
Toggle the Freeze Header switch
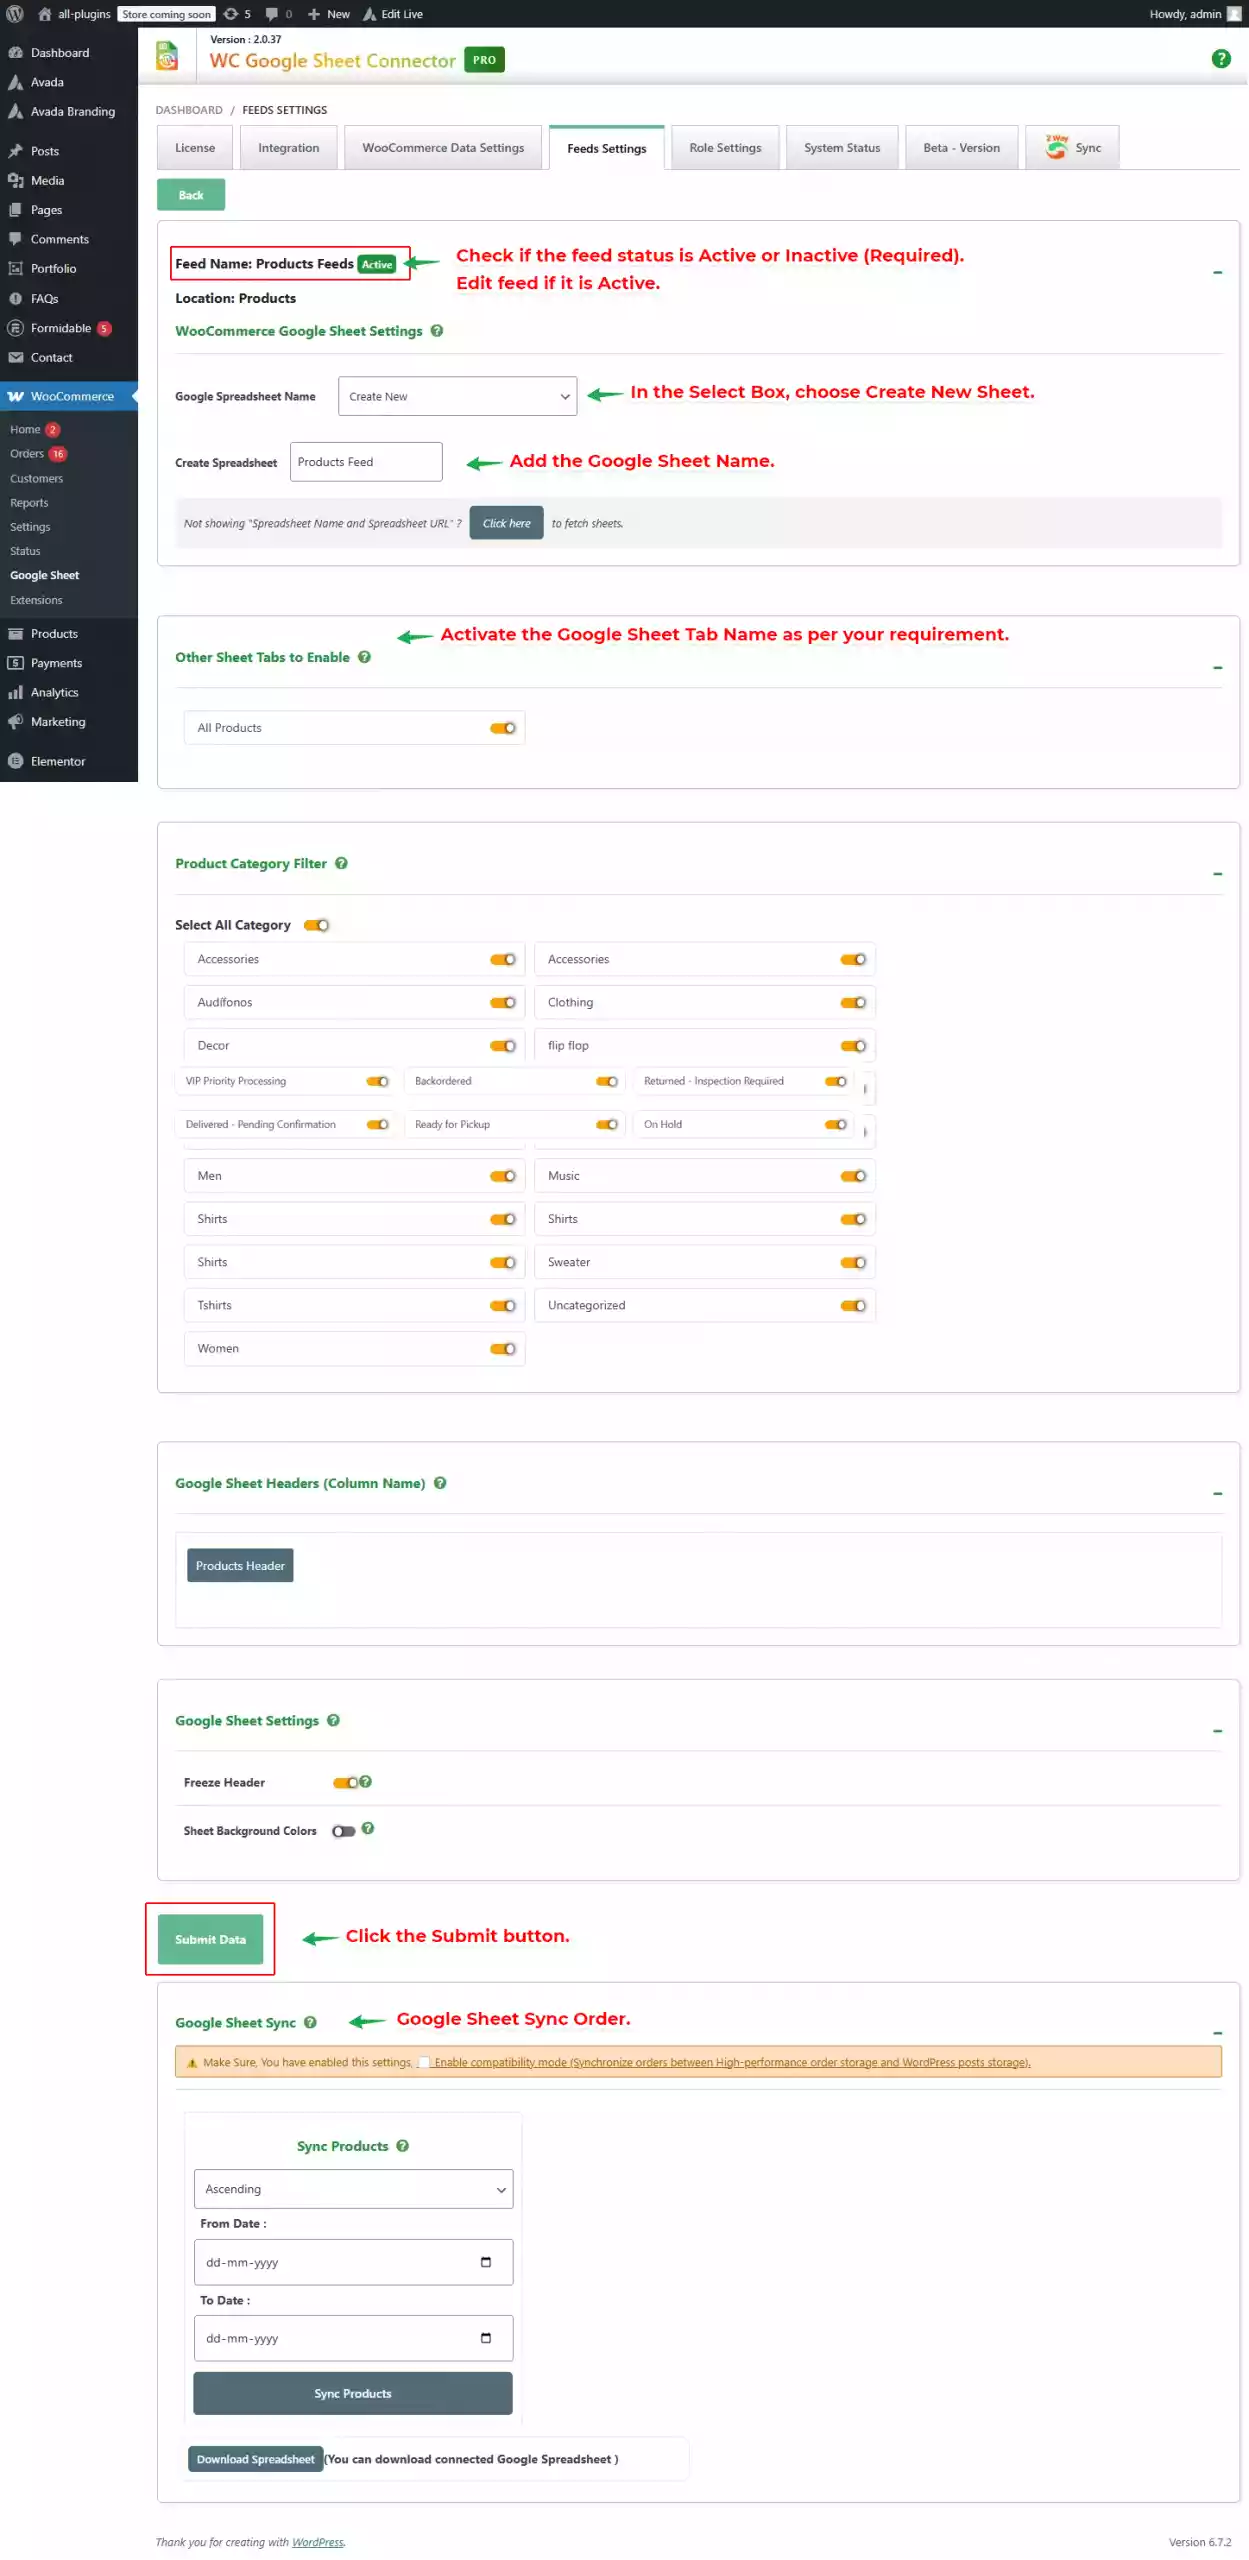(345, 1783)
